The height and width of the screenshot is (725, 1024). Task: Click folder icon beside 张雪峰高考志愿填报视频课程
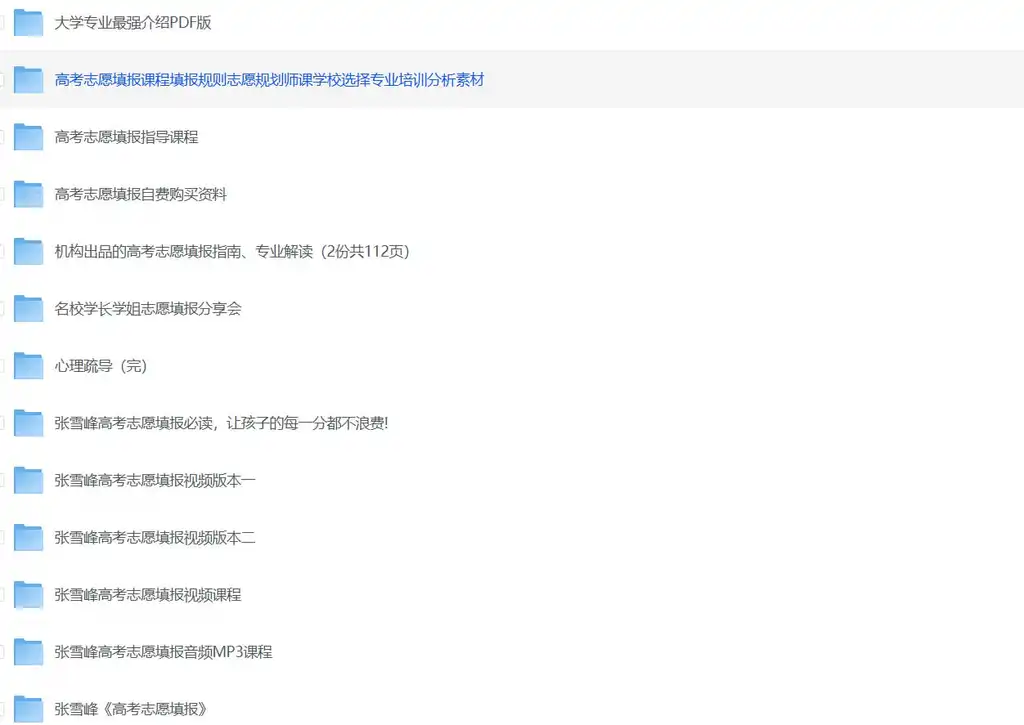[x=29, y=595]
